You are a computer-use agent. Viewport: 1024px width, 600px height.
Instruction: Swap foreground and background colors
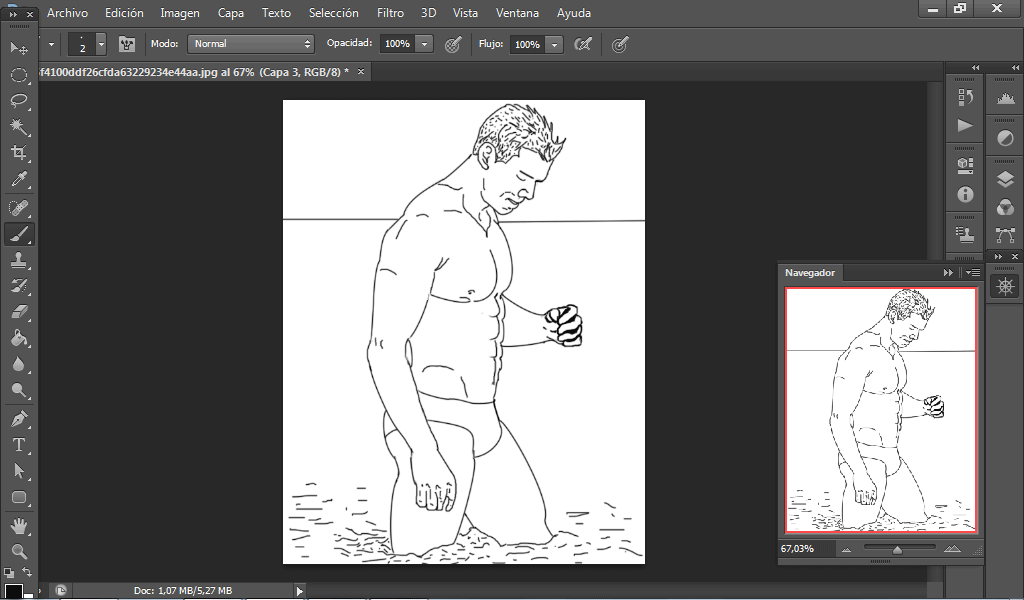27,572
